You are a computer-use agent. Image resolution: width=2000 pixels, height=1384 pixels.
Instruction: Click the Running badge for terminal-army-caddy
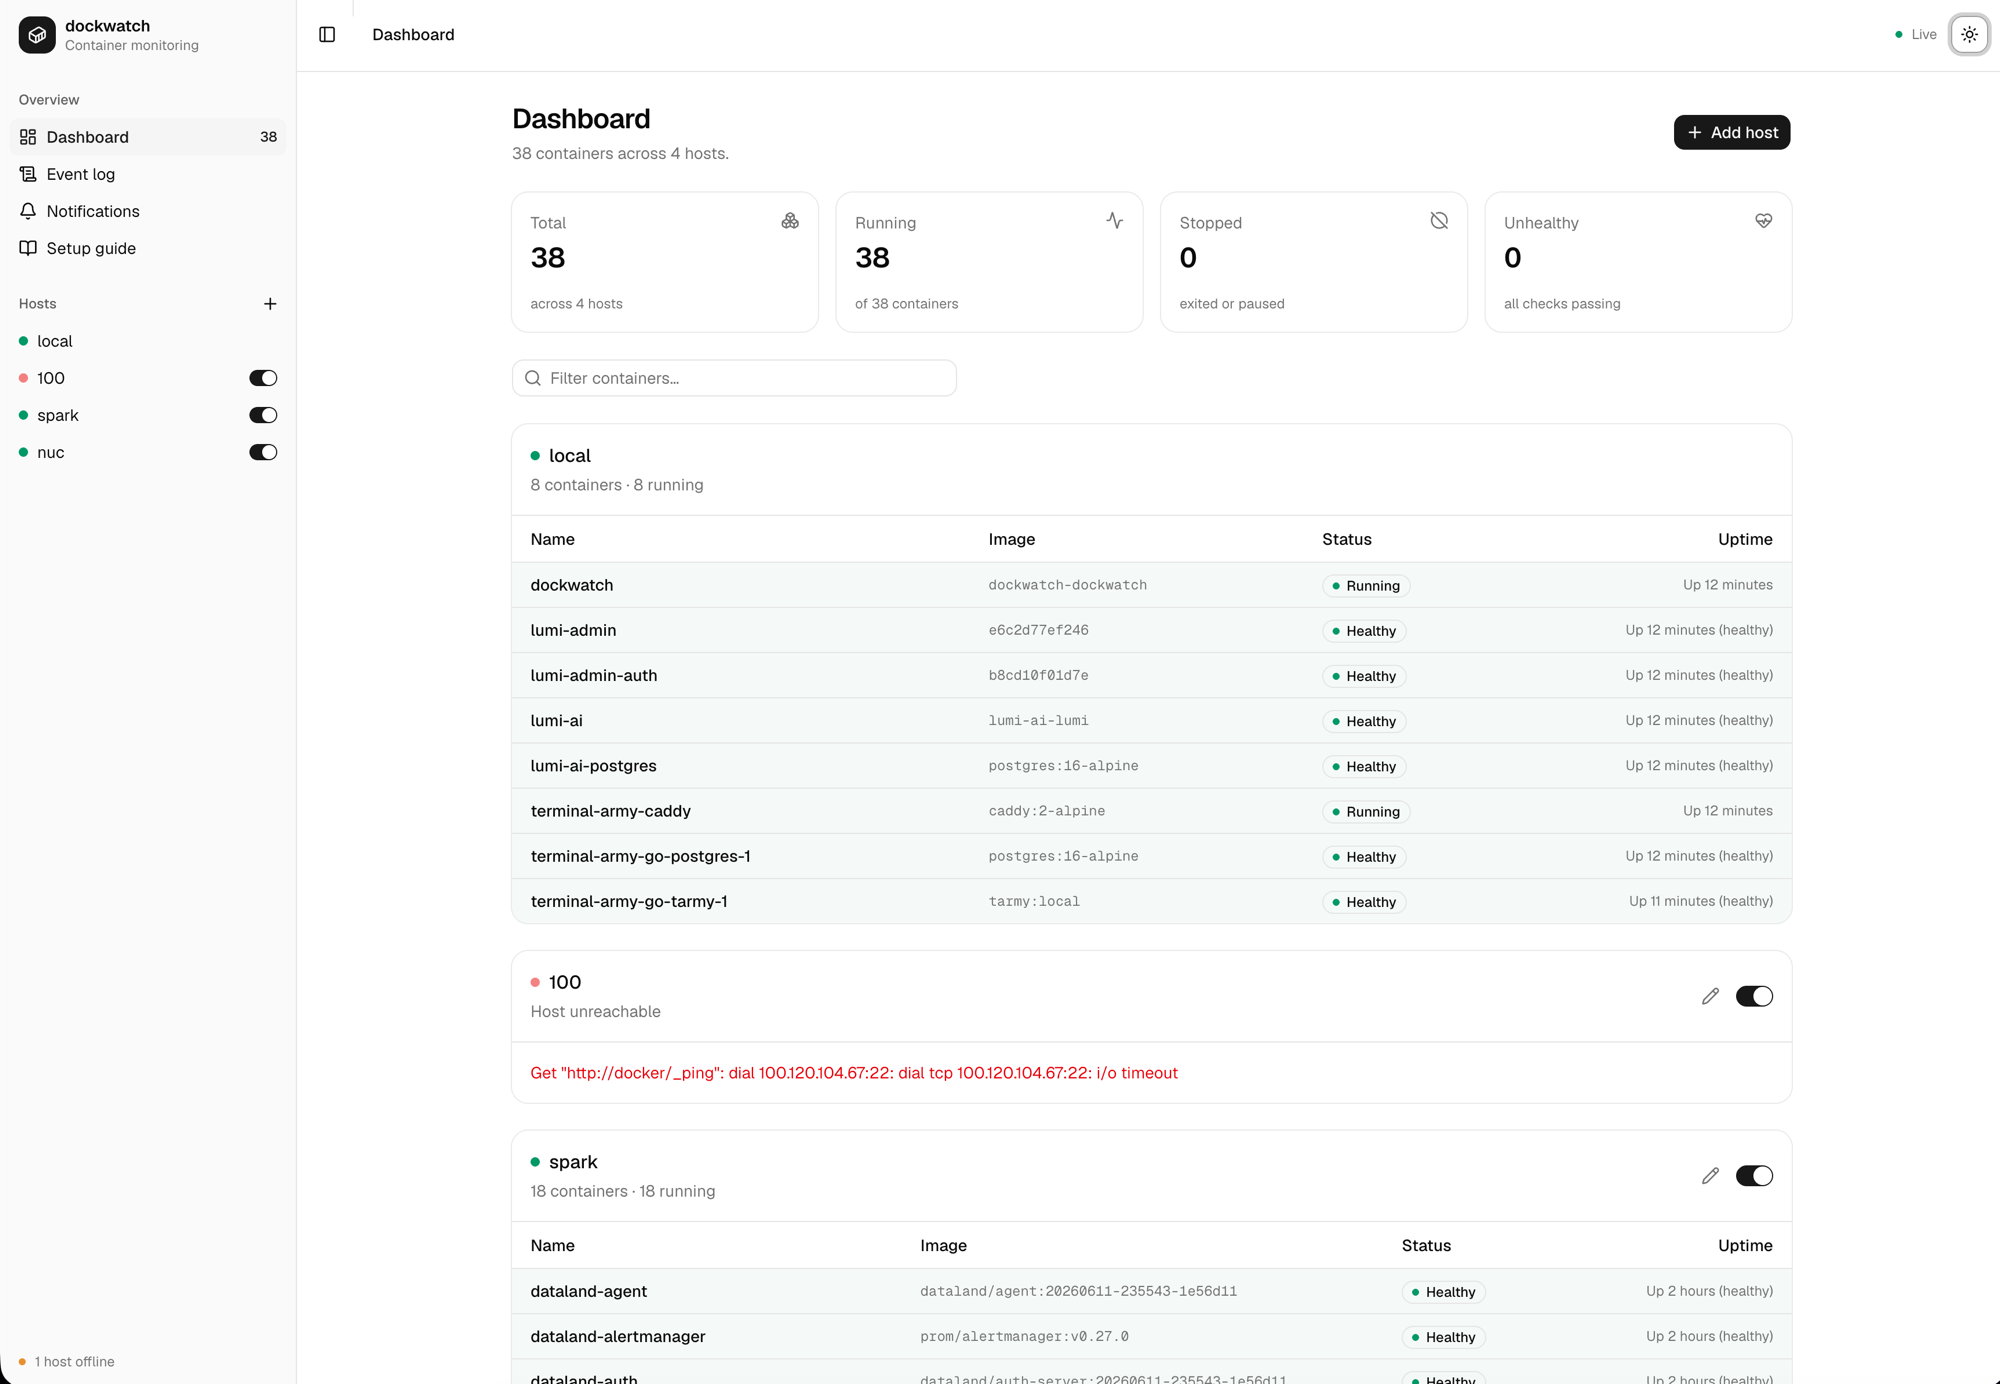(x=1366, y=812)
